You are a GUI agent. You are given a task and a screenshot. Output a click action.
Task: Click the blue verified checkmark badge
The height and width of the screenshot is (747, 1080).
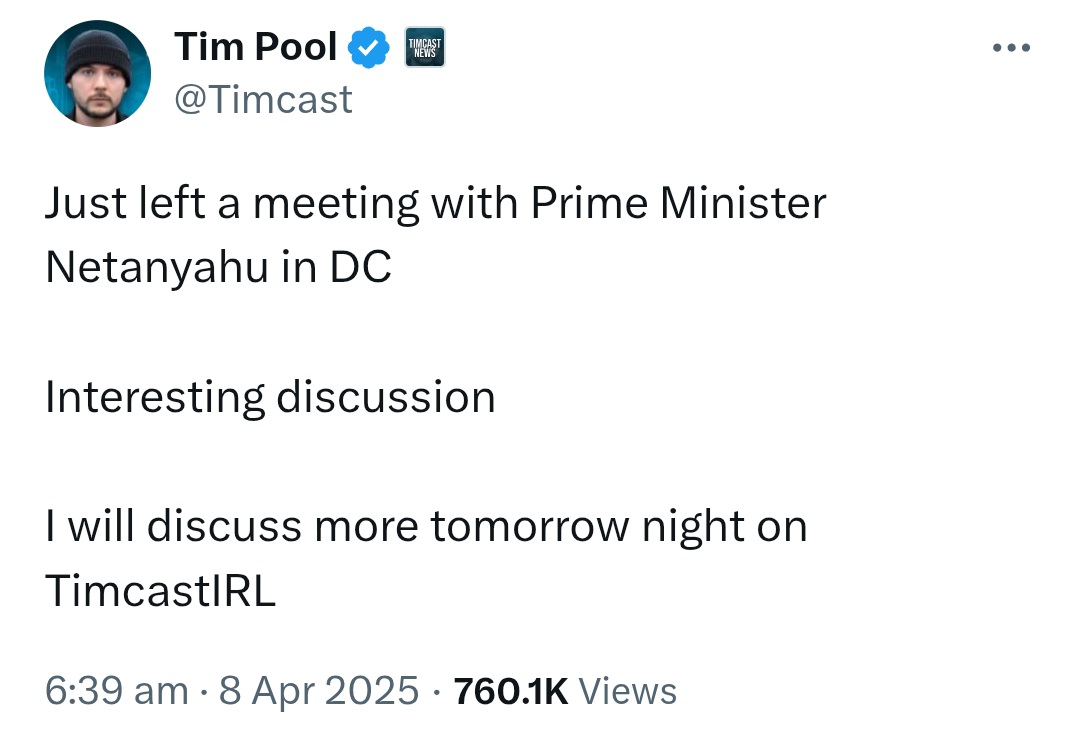(x=368, y=48)
